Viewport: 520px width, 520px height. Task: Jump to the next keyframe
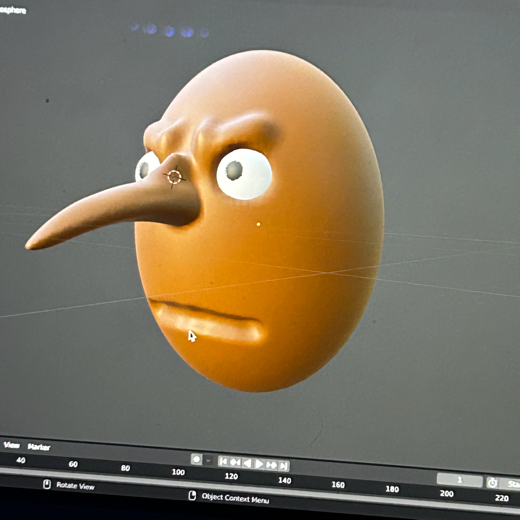click(271, 465)
